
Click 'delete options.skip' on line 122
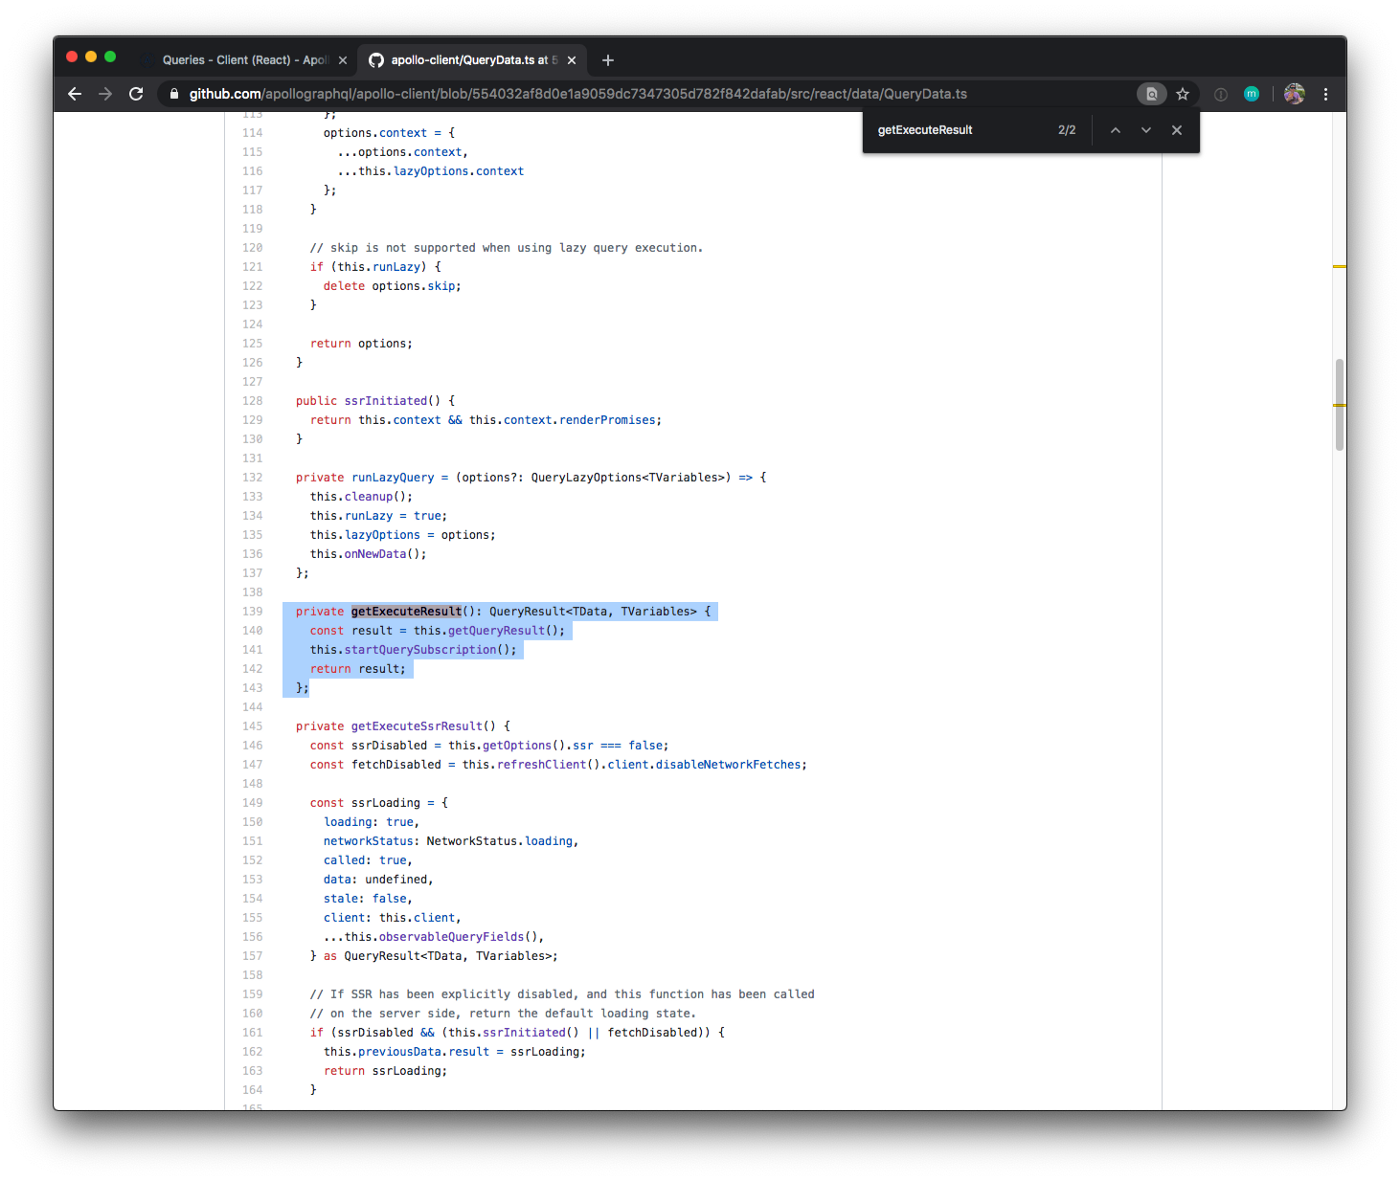tap(392, 286)
